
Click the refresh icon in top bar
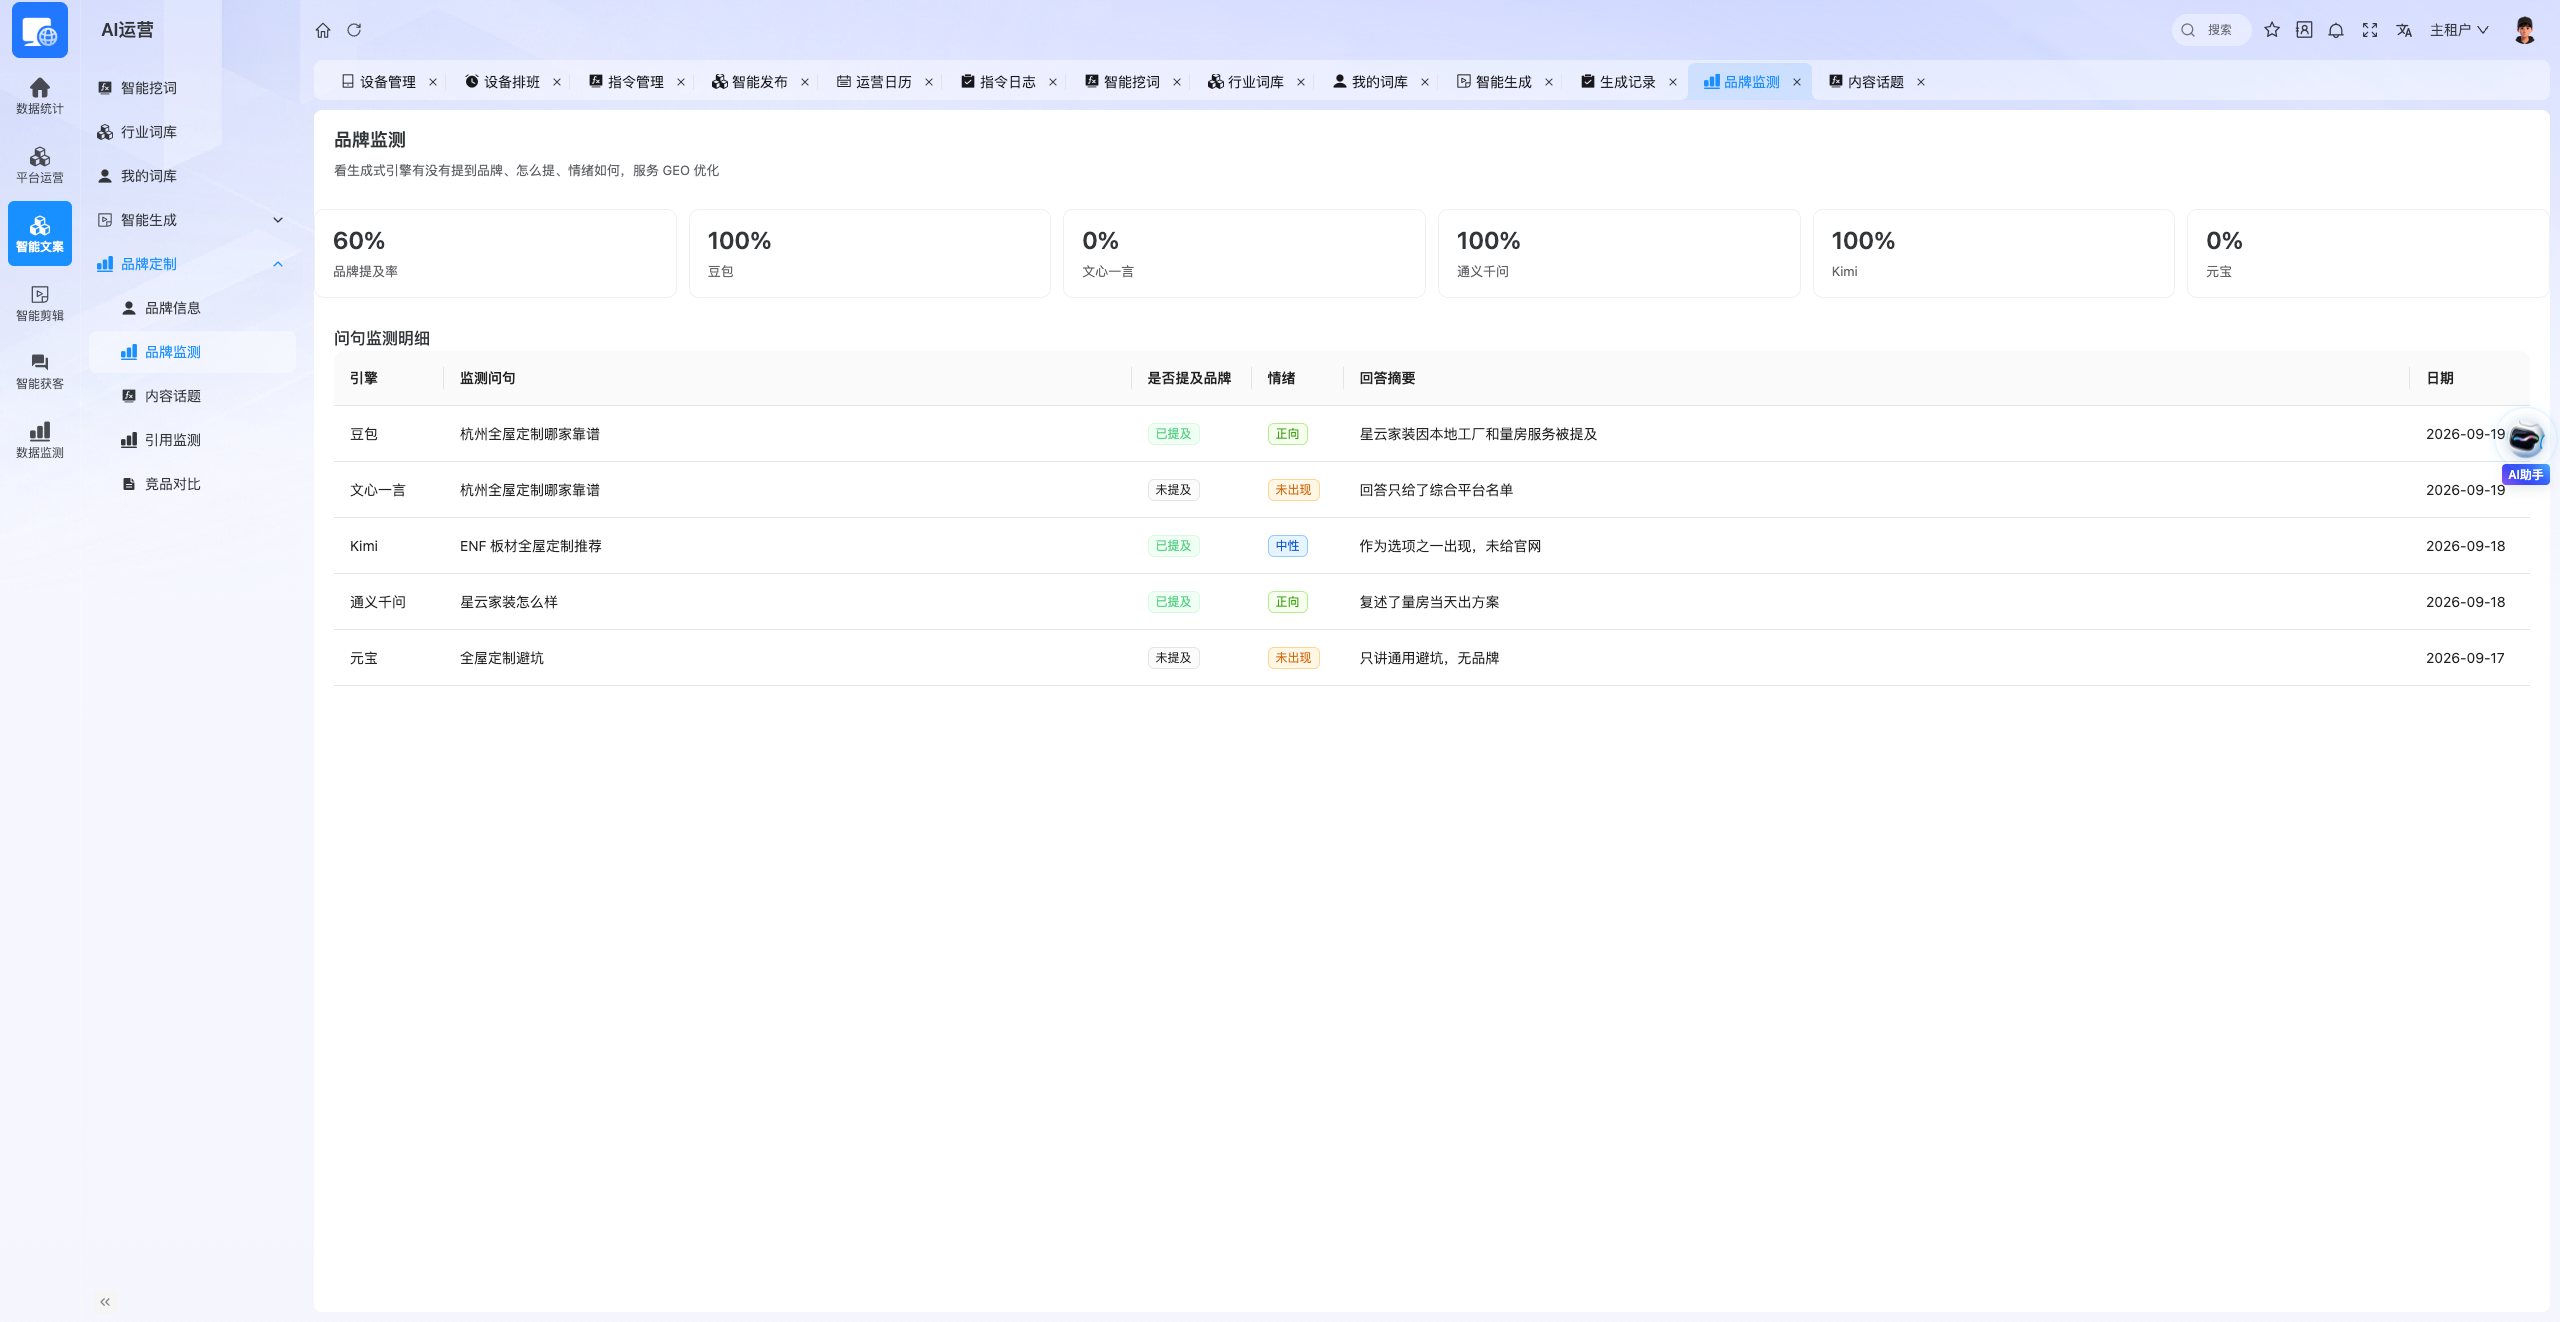[354, 30]
